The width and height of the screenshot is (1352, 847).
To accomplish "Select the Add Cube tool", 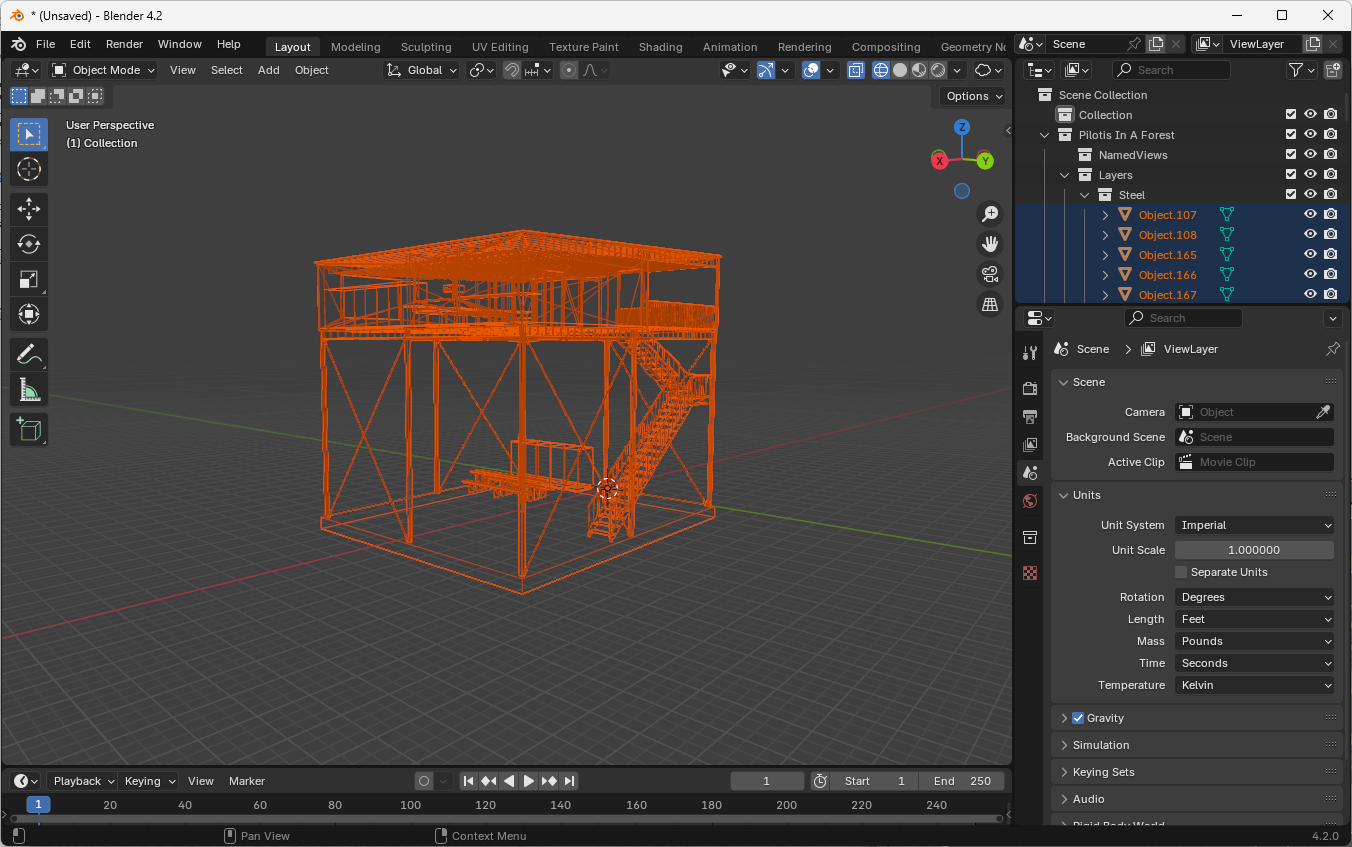I will pyautogui.click(x=29, y=429).
